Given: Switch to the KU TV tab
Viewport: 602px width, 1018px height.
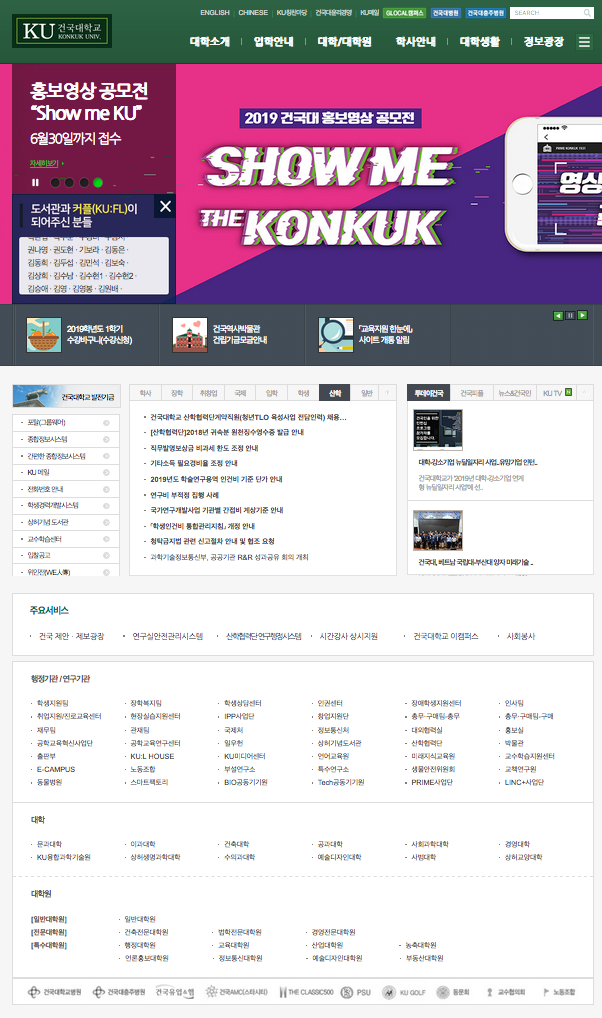Looking at the screenshot, I should tap(557, 393).
